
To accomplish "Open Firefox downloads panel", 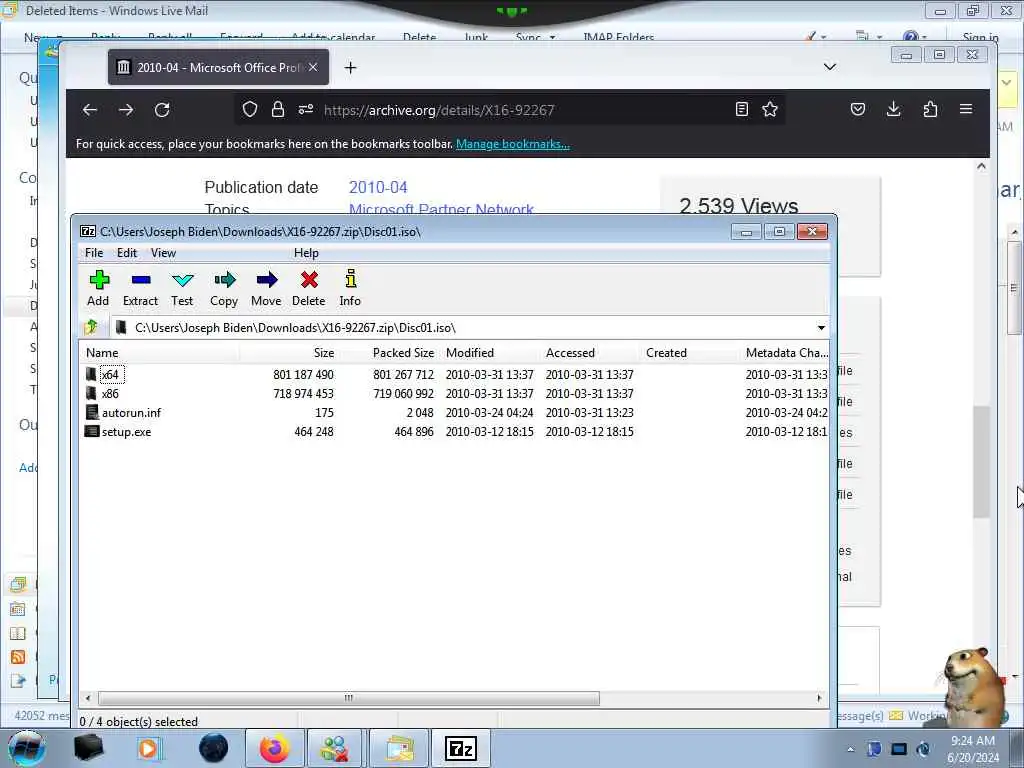I will 894,109.
